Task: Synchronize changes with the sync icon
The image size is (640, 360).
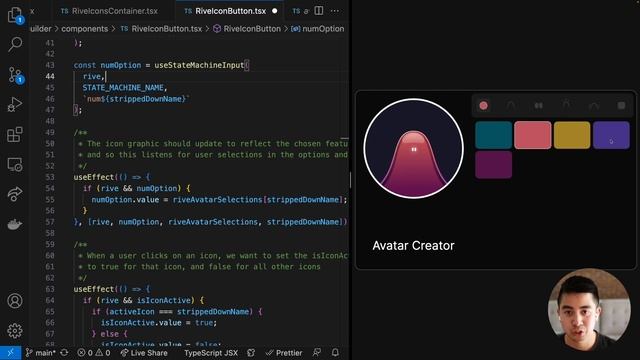Action: (64, 353)
